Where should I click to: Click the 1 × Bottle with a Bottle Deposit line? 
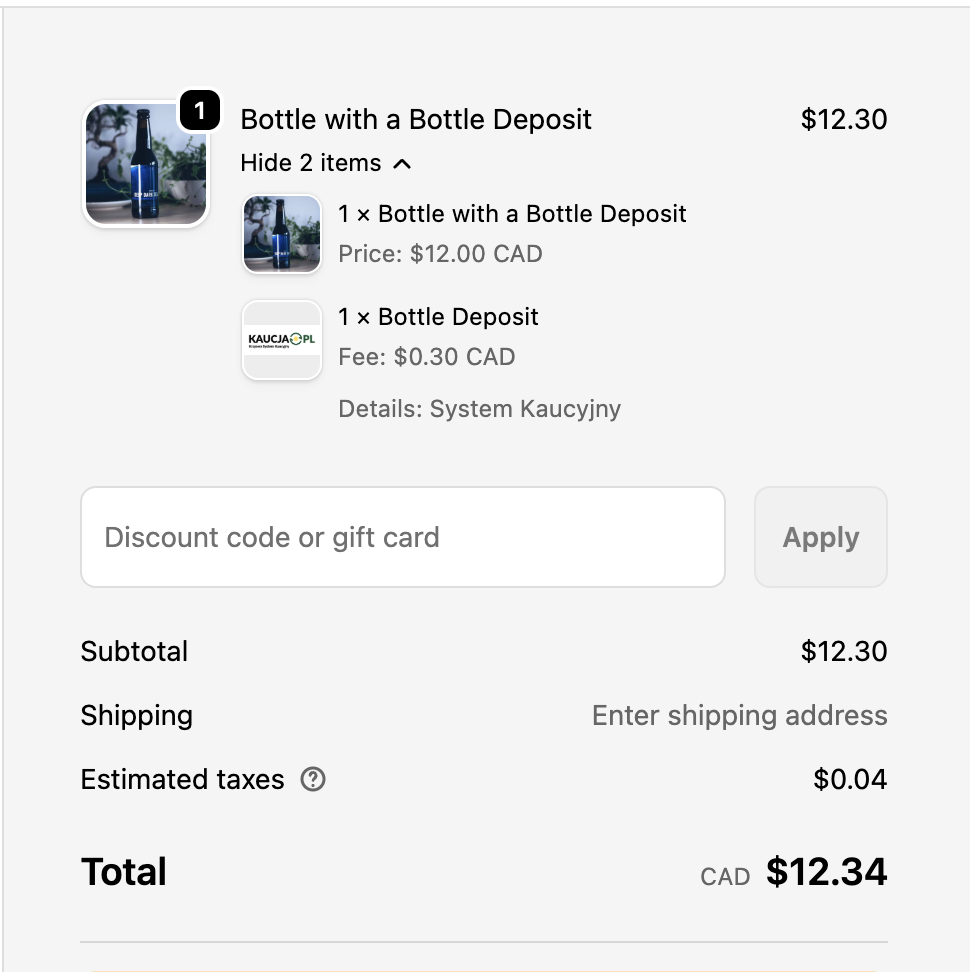pyautogui.click(x=512, y=214)
